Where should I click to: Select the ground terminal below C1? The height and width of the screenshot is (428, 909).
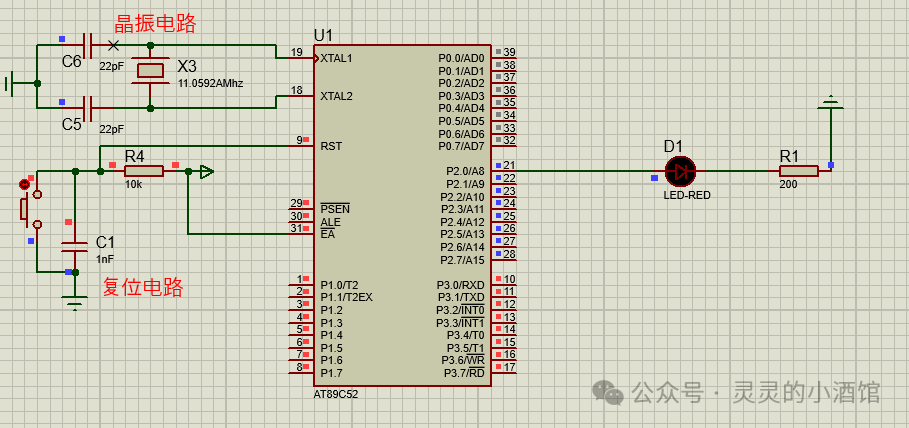[x=75, y=303]
